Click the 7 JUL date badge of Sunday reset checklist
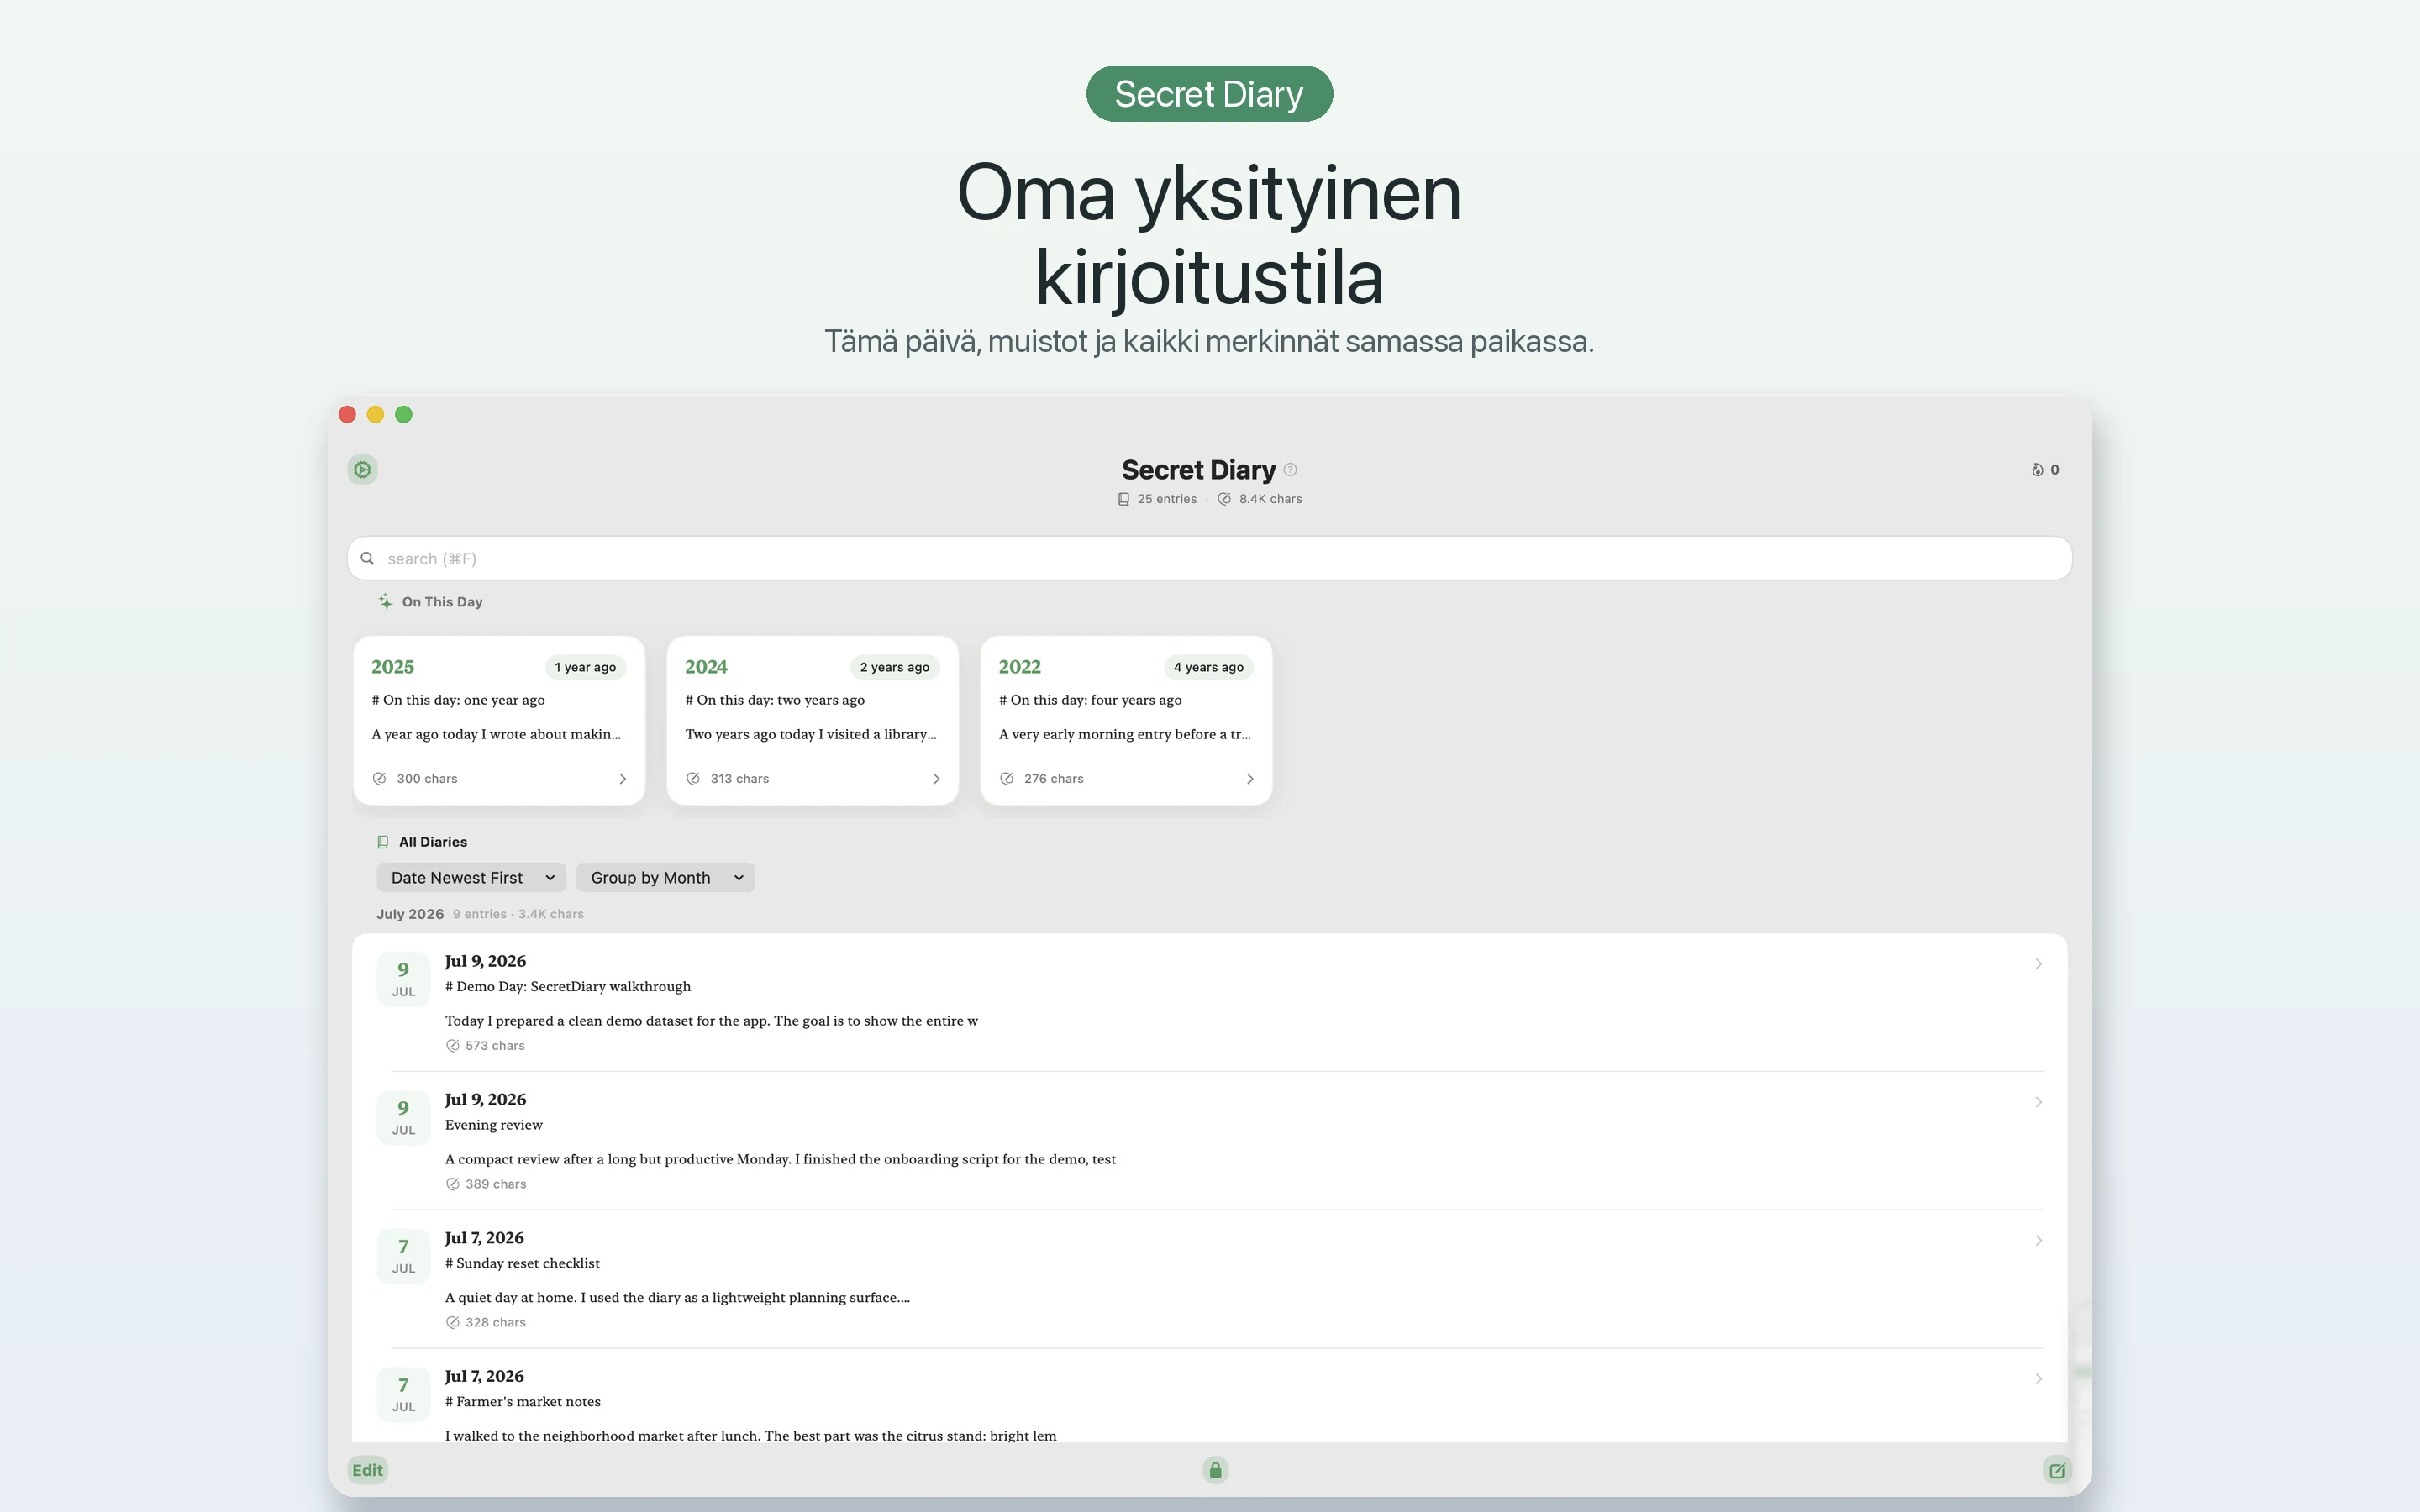Image resolution: width=2420 pixels, height=1512 pixels. coord(403,1256)
